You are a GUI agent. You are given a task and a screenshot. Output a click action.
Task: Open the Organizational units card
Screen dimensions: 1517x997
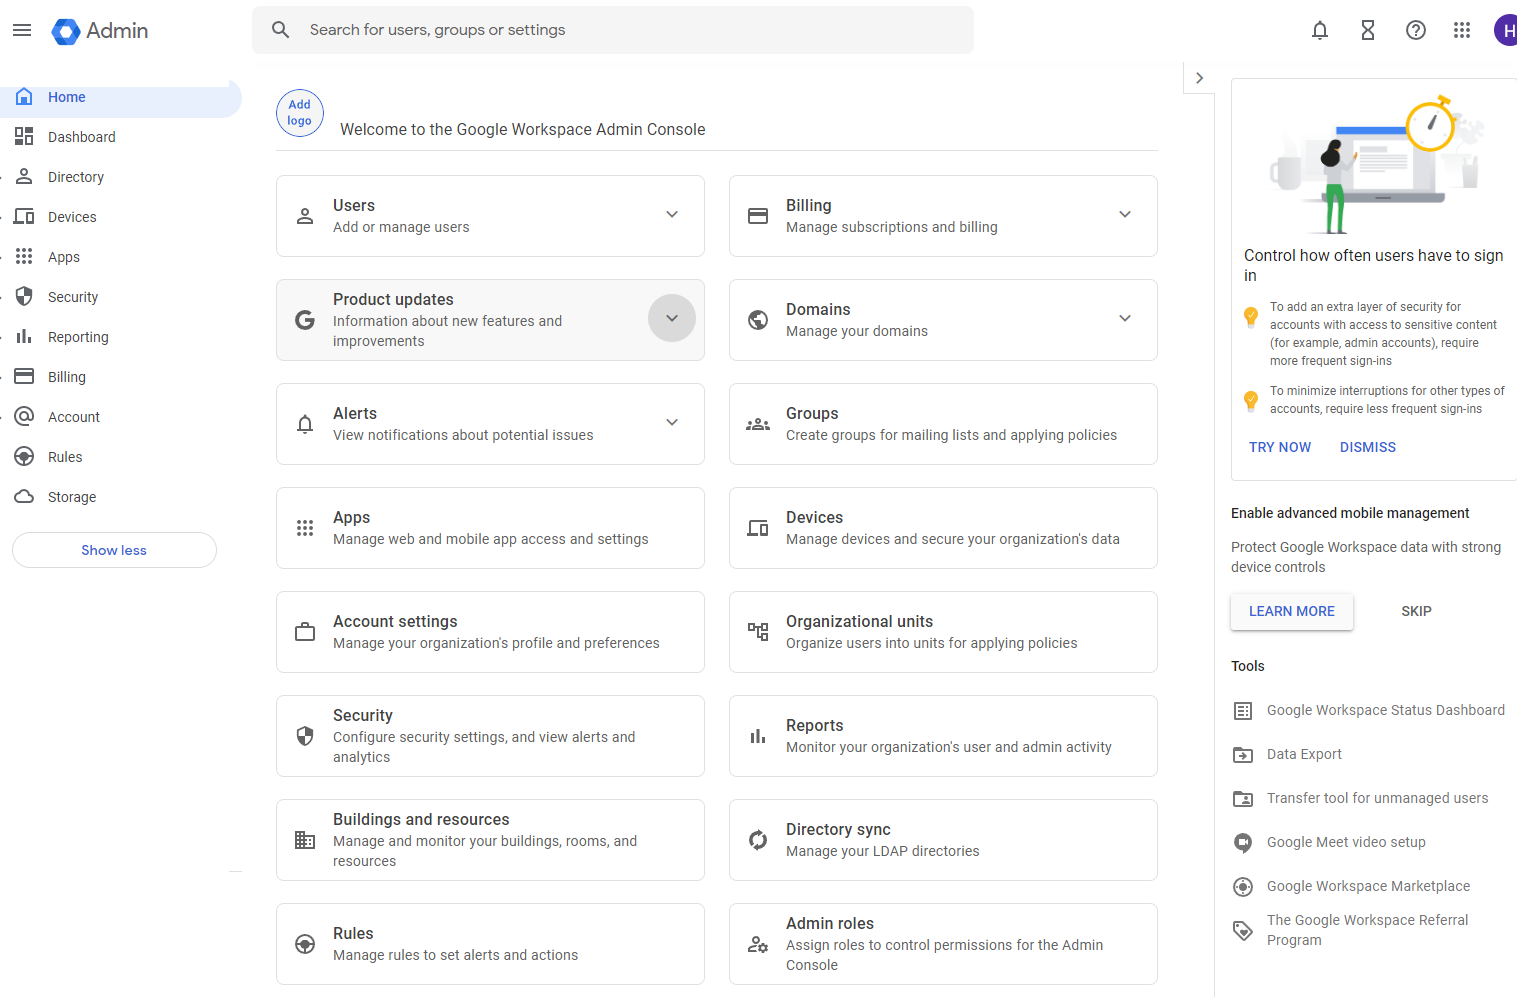point(942,632)
